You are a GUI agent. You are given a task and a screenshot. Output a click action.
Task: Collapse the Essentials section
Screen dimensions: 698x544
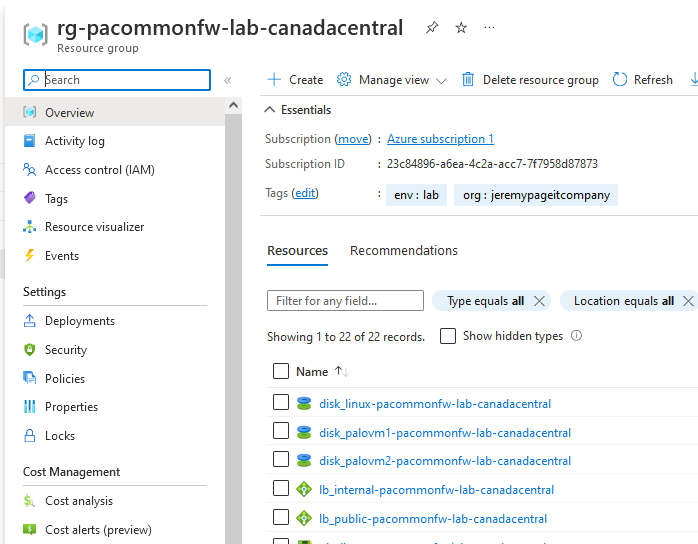268,110
